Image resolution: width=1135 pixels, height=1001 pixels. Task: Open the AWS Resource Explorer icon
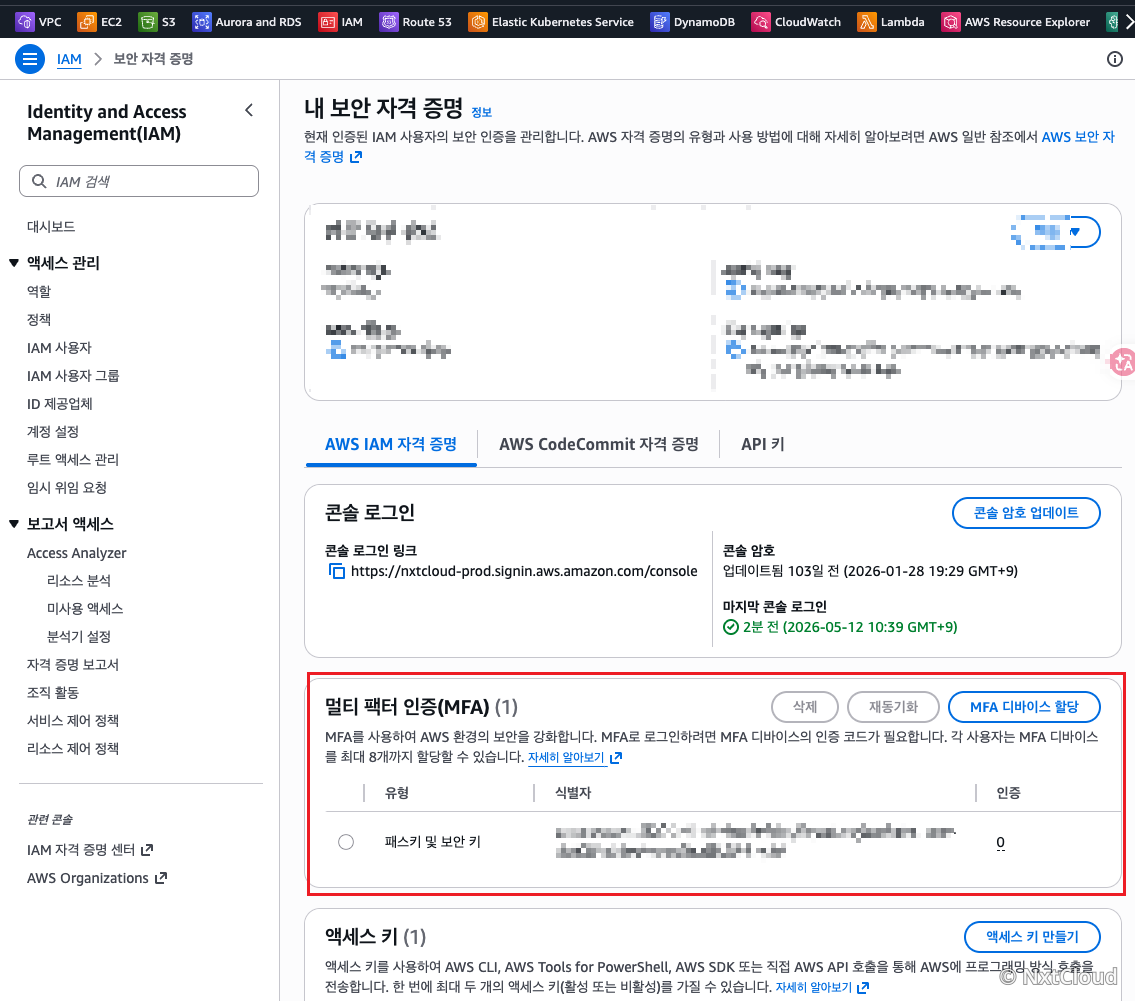(950, 22)
